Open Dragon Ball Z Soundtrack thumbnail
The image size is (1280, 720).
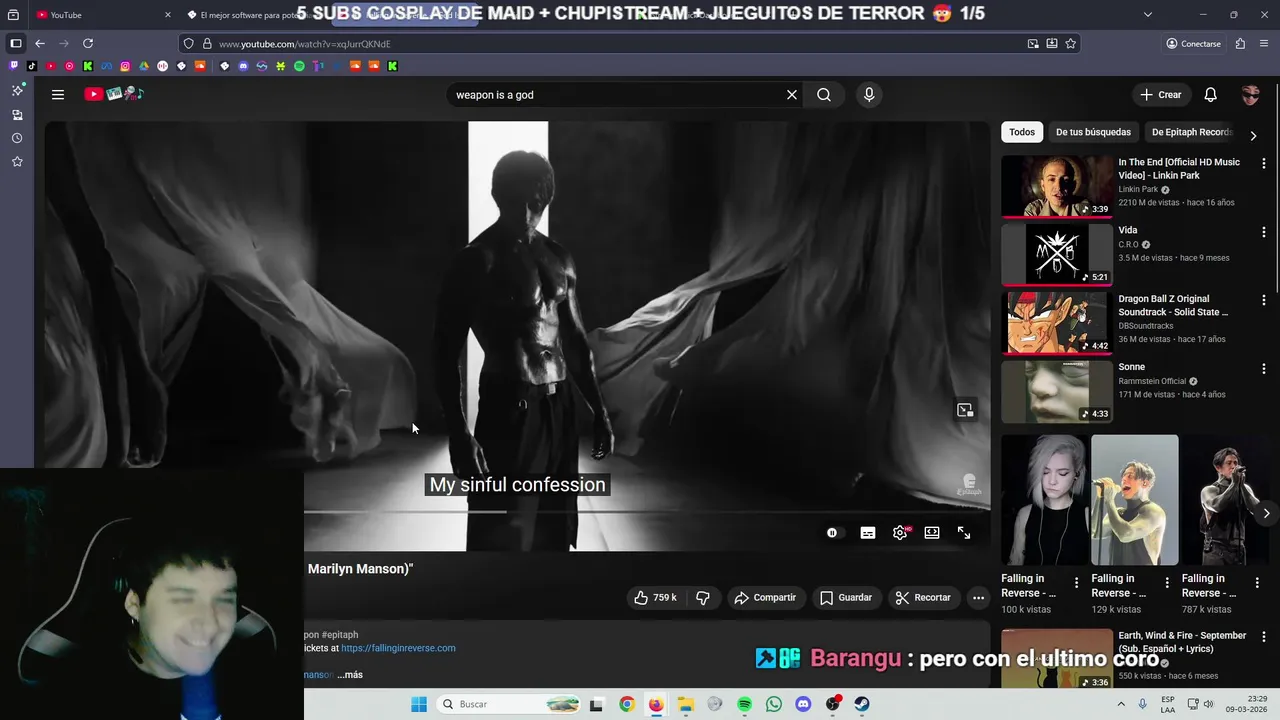tap(1057, 322)
